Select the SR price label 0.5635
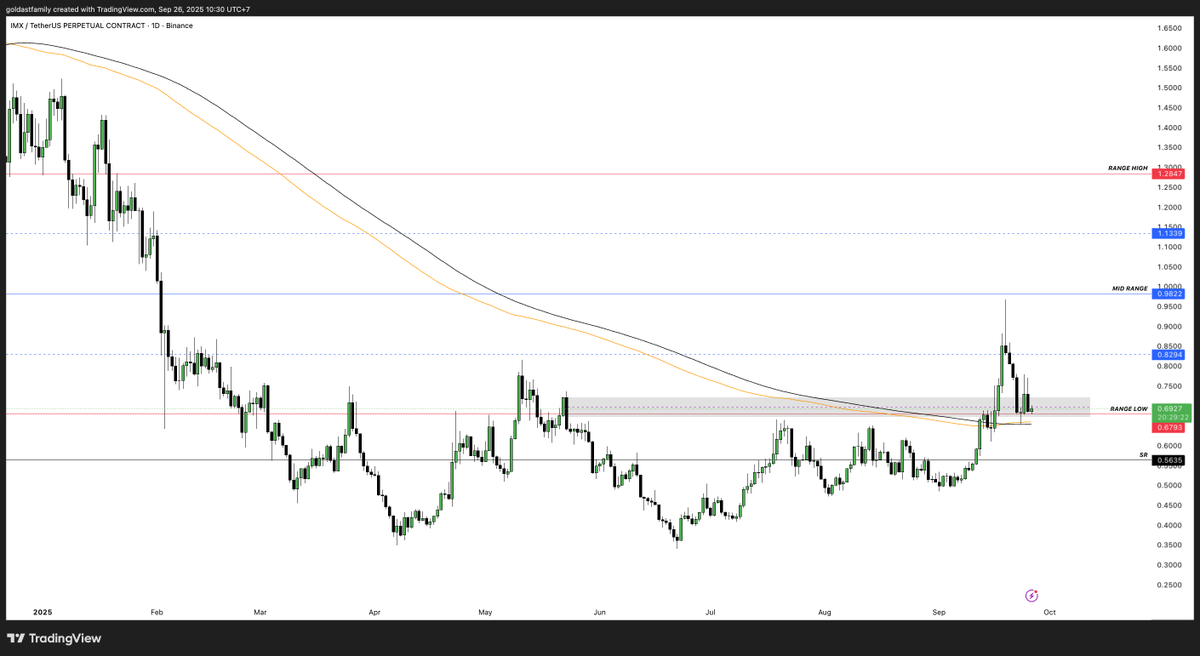The image size is (1200, 656). (1168, 460)
